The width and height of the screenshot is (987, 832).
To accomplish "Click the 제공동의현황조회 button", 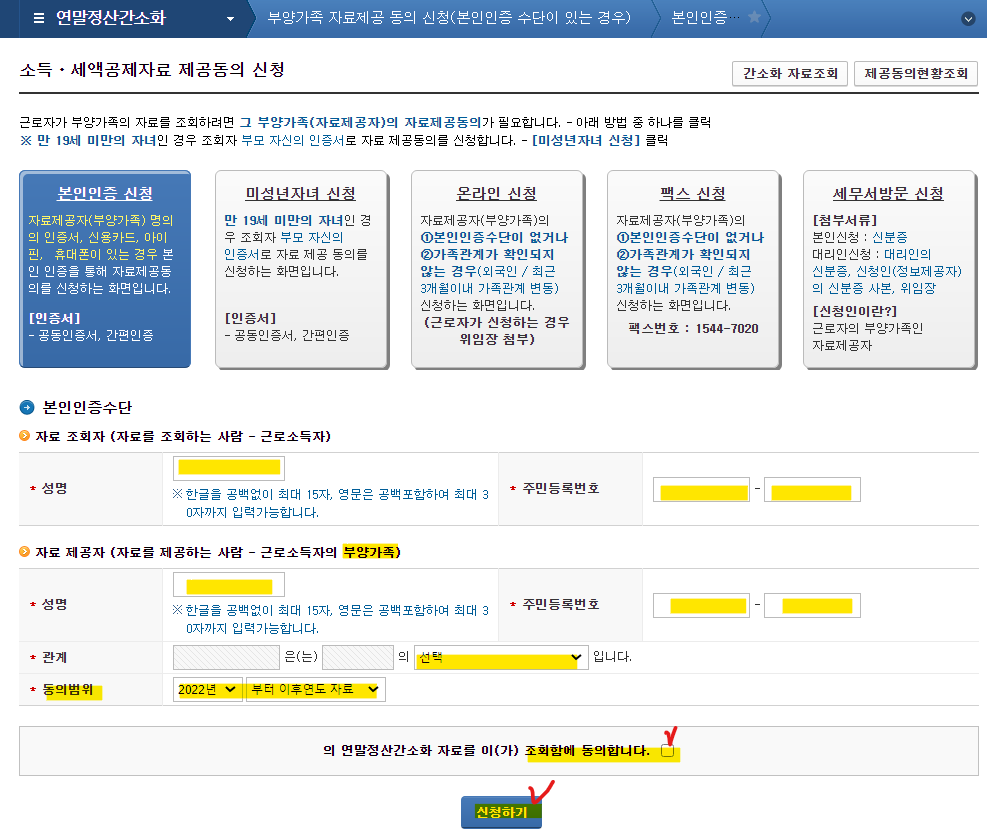I will [916, 74].
